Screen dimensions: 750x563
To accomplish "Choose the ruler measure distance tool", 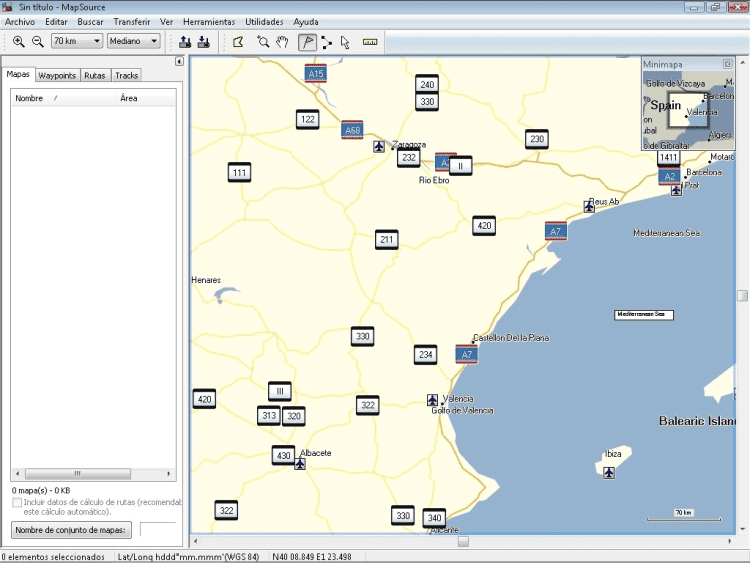I will (x=370, y=42).
